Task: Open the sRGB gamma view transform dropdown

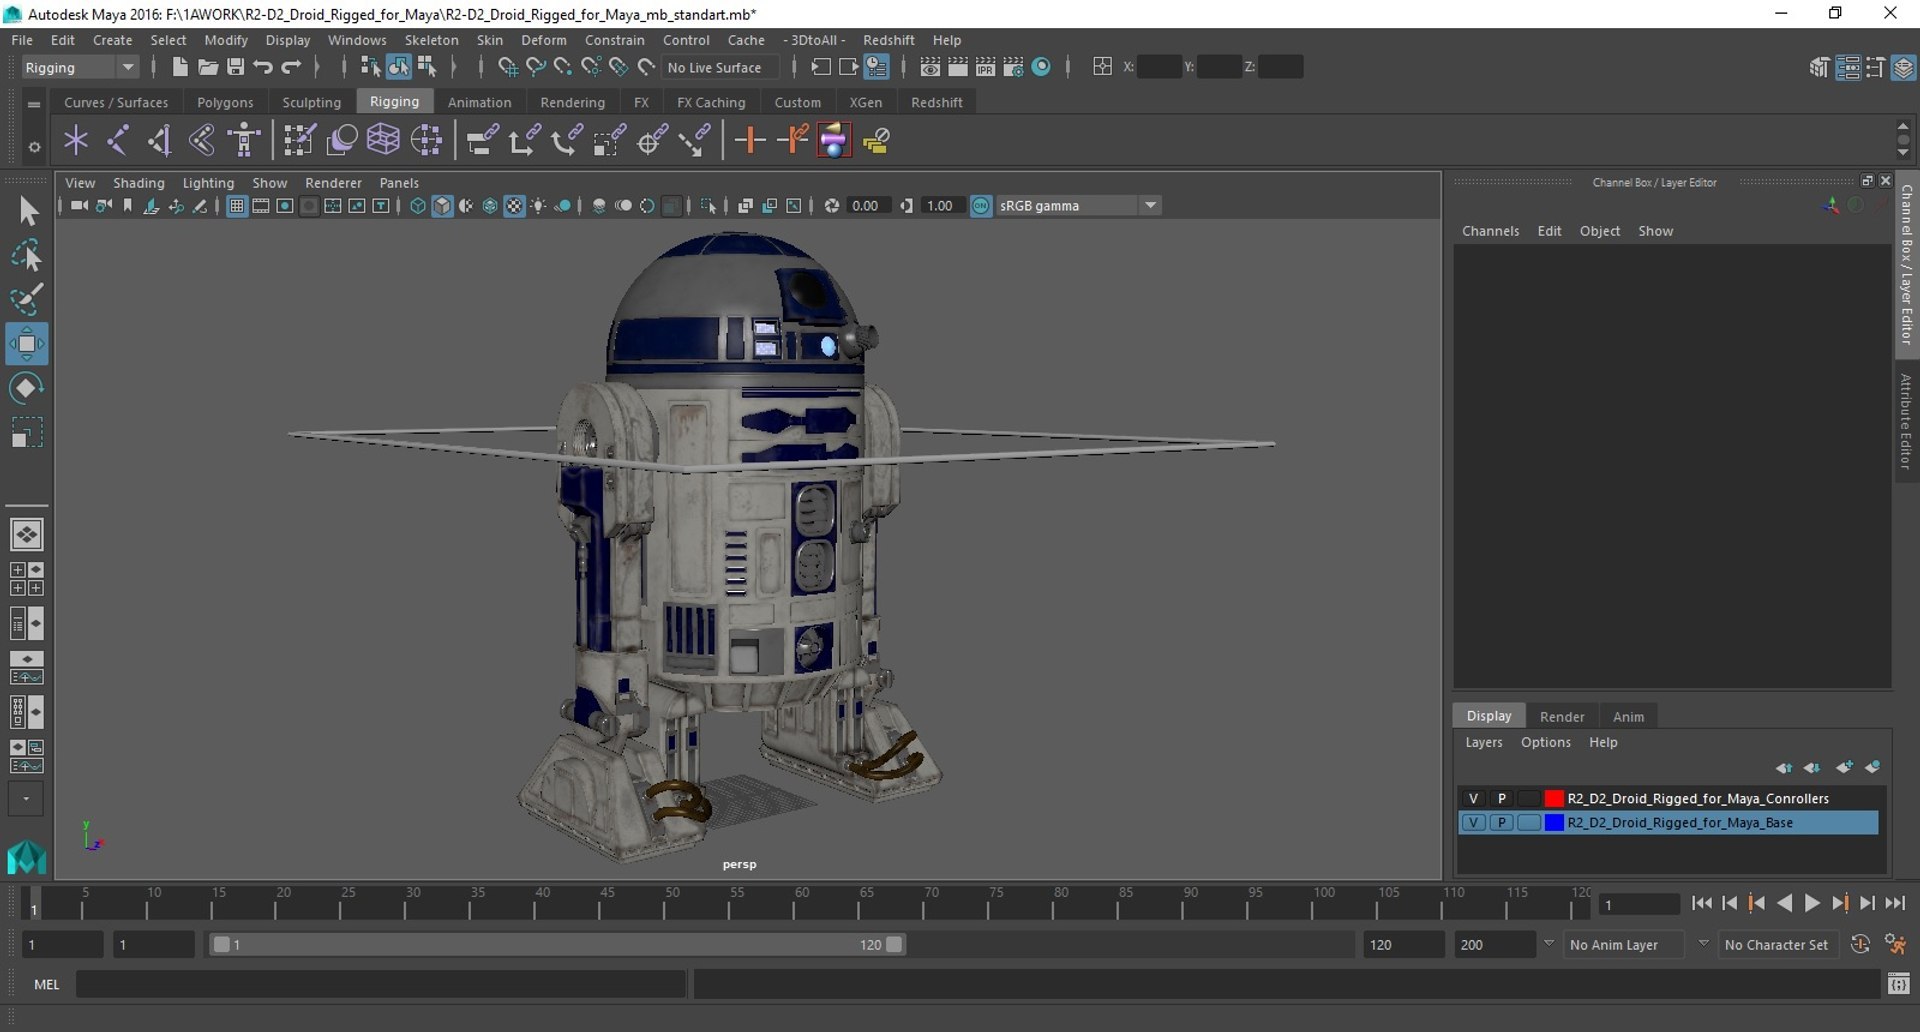Action: [x=1078, y=206]
